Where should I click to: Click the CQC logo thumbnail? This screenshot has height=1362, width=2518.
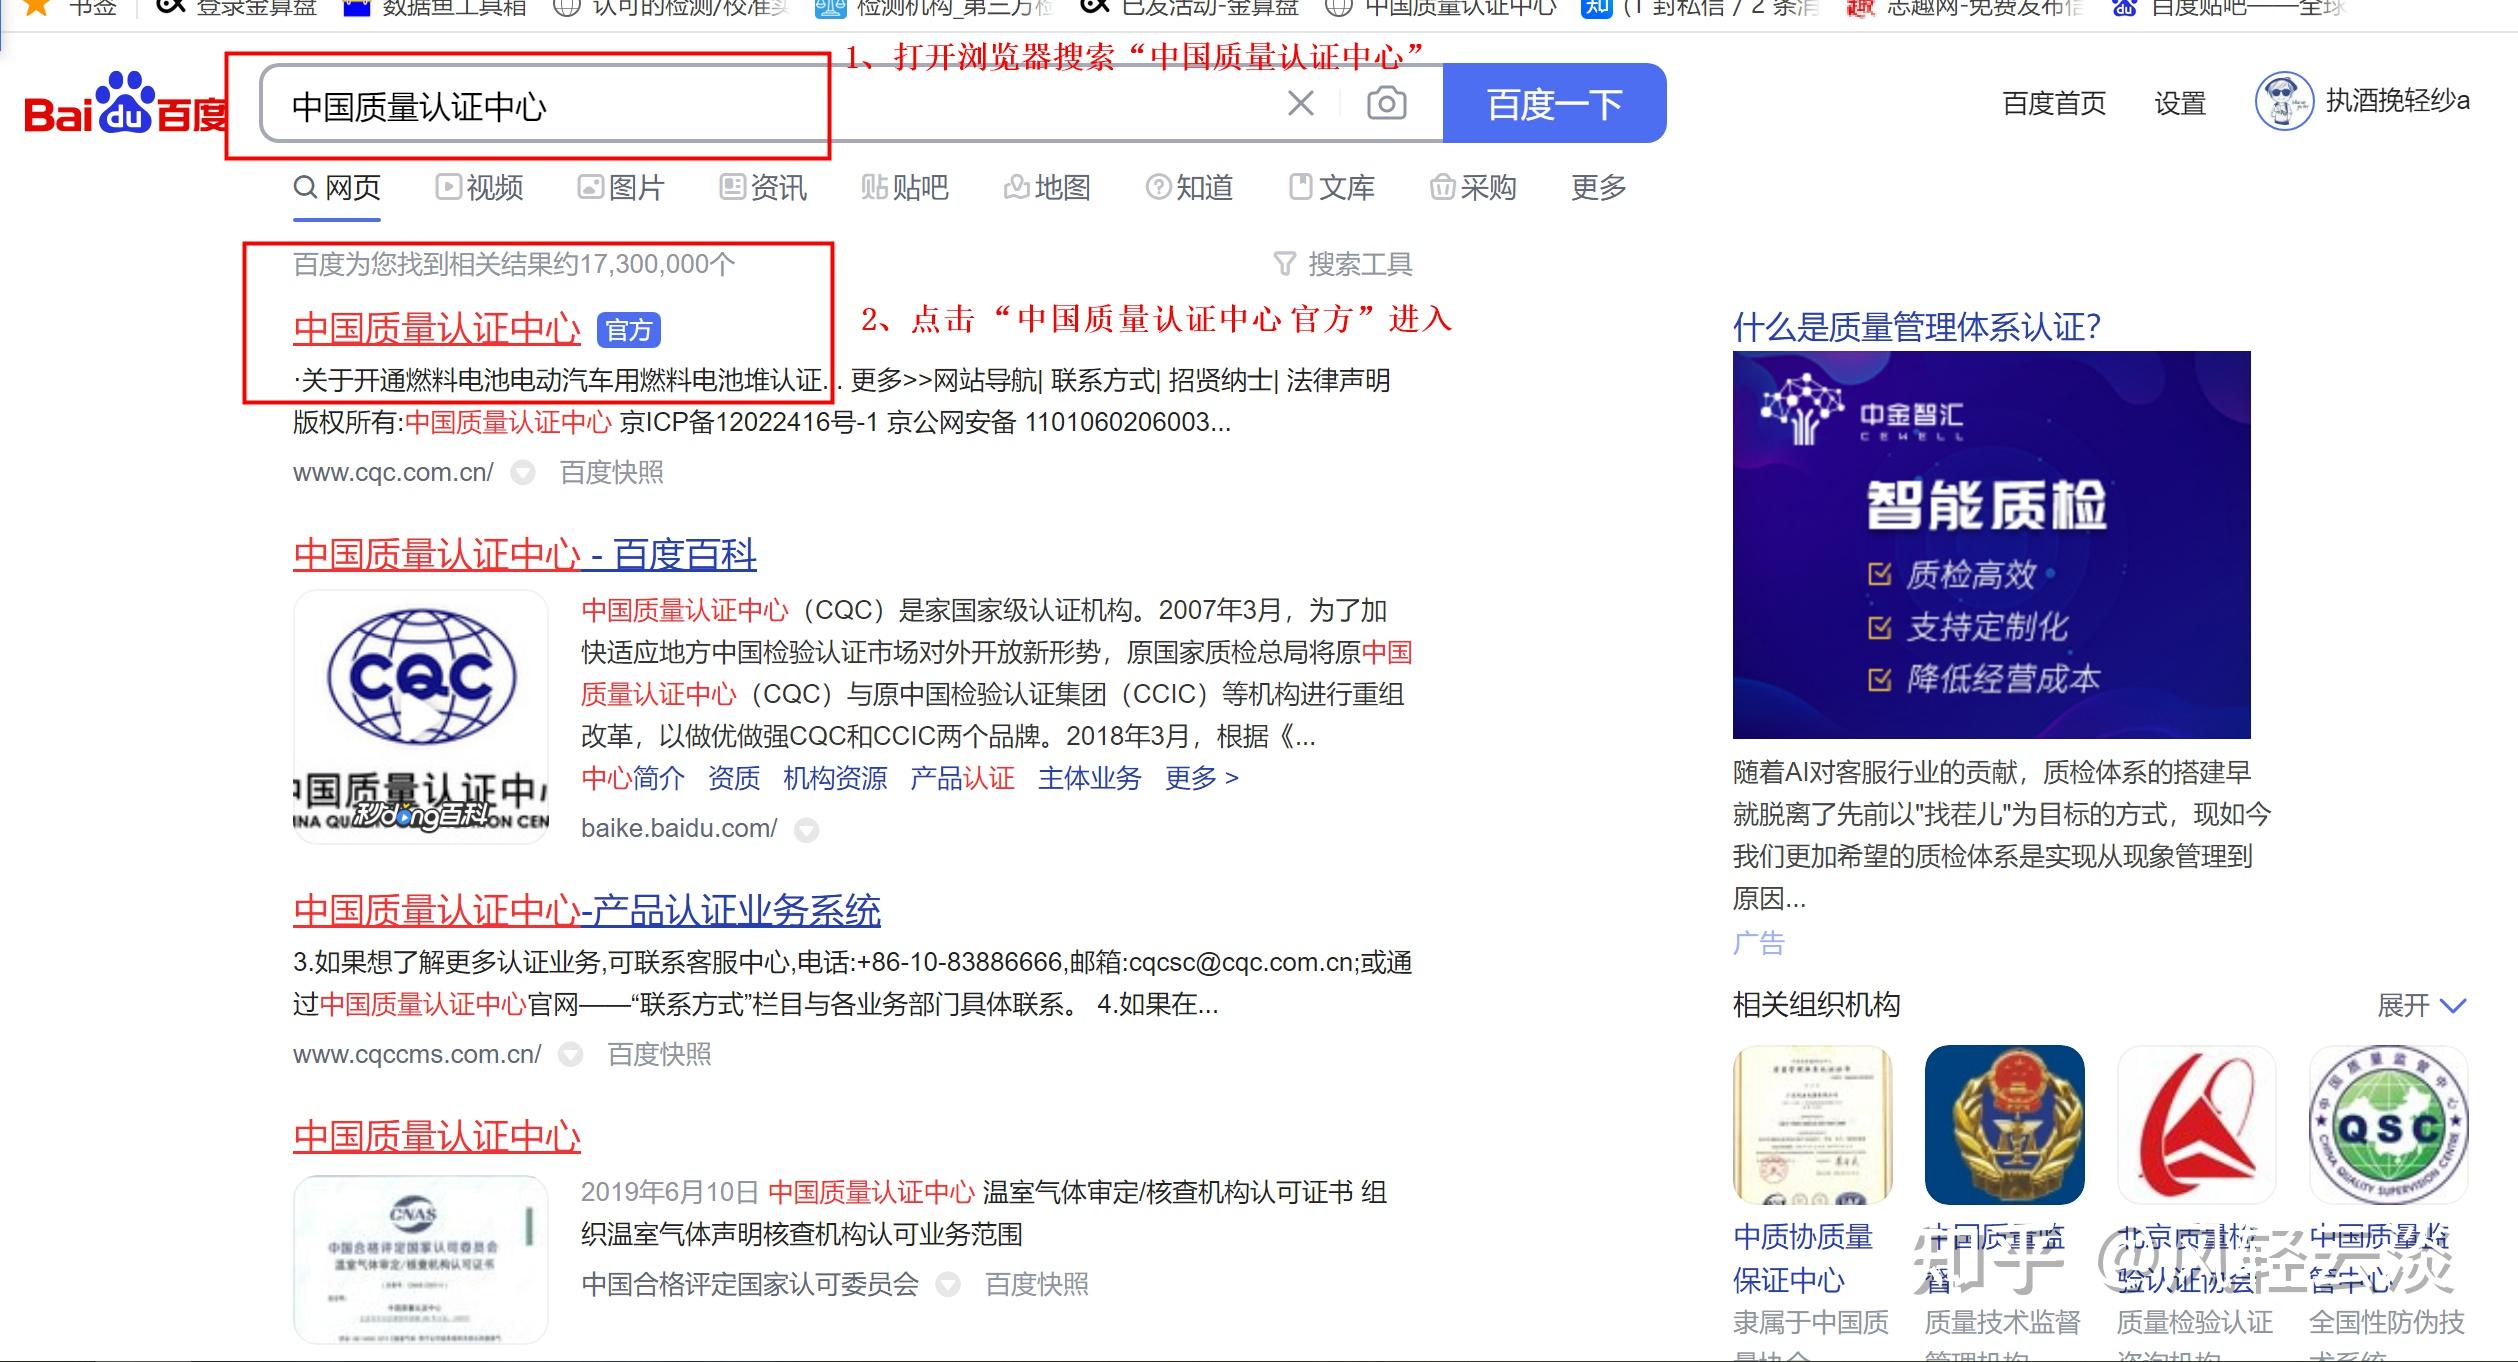point(420,716)
